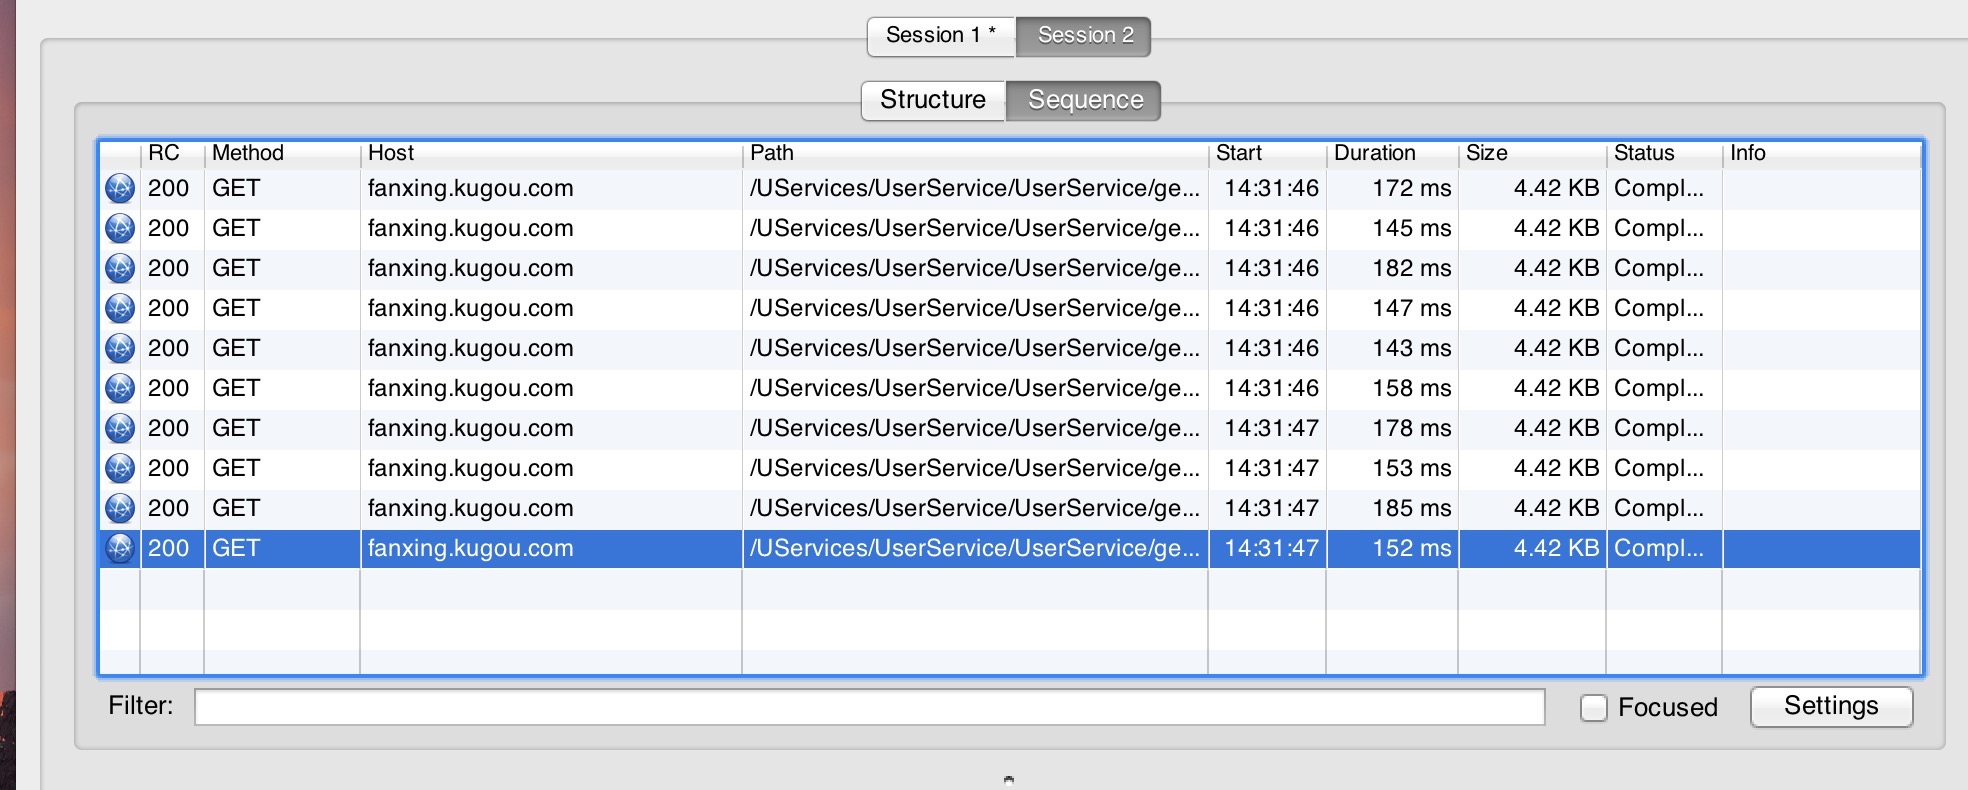
Task: Select the path cell of the 185 ms row
Action: pos(975,508)
